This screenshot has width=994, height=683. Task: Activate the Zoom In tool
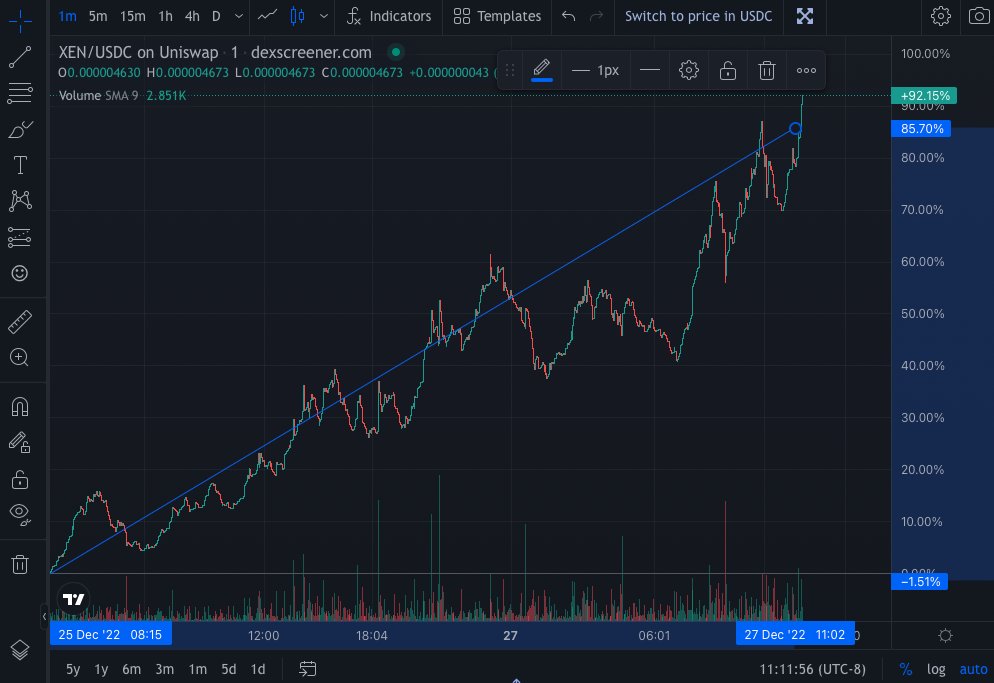coord(20,357)
